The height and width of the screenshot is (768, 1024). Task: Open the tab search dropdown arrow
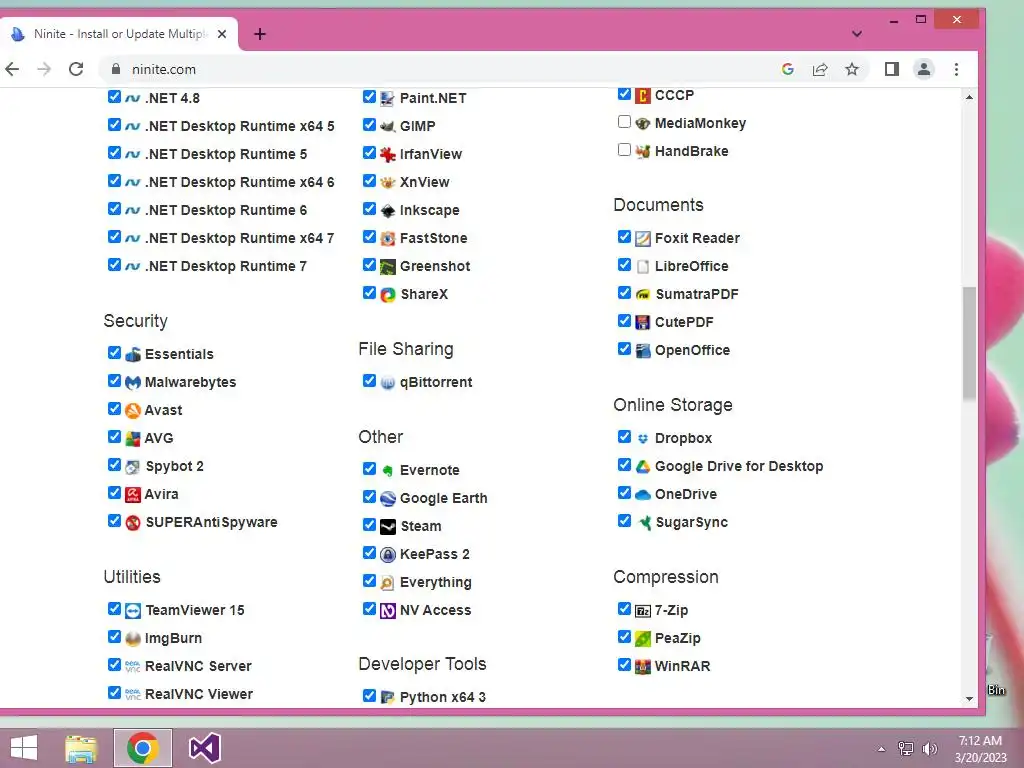(857, 34)
